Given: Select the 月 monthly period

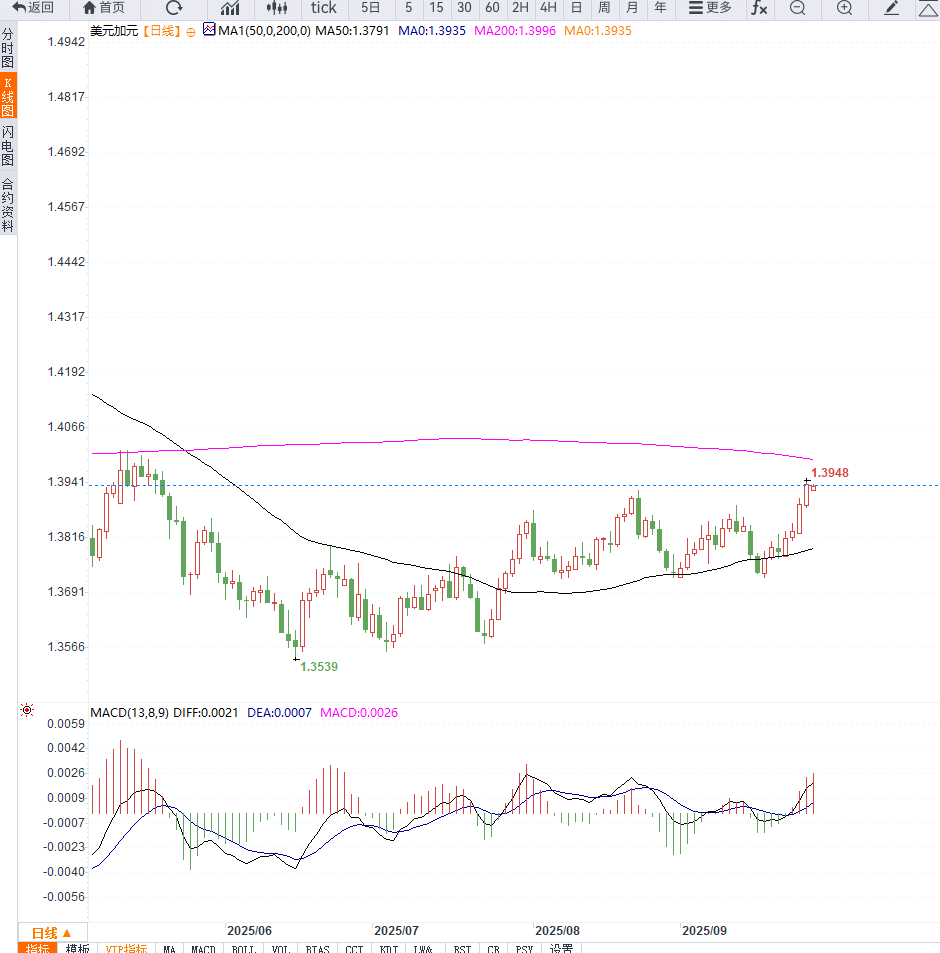Looking at the screenshot, I should (632, 8).
